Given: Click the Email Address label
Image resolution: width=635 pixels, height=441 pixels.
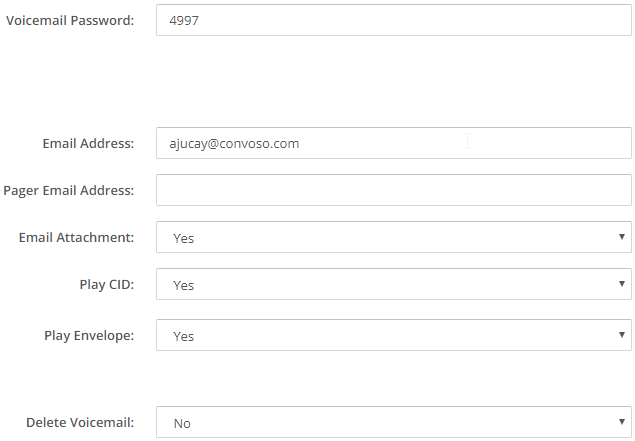Looking at the screenshot, I should [88, 143].
